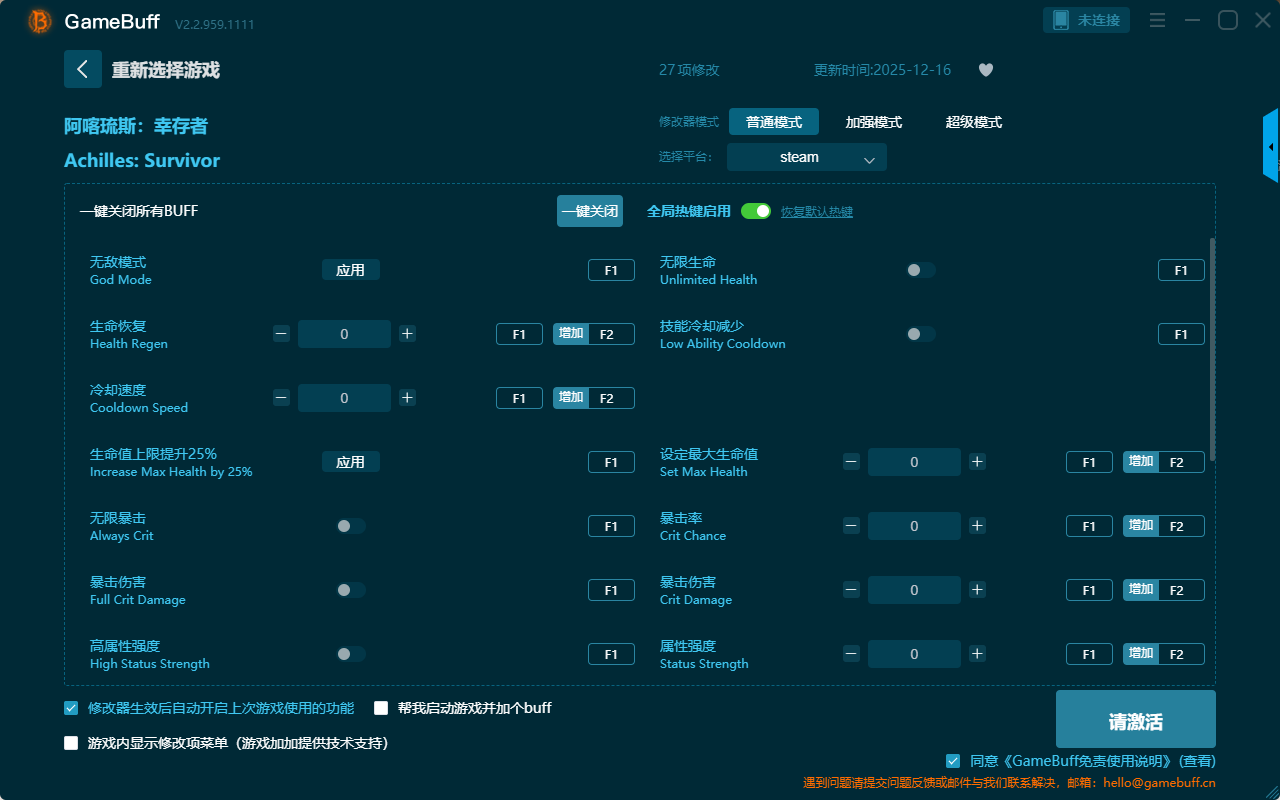Viewport: 1280px width, 800px height.
Task: Click the vertical scrollbar of cheat list
Action: 1213,350
